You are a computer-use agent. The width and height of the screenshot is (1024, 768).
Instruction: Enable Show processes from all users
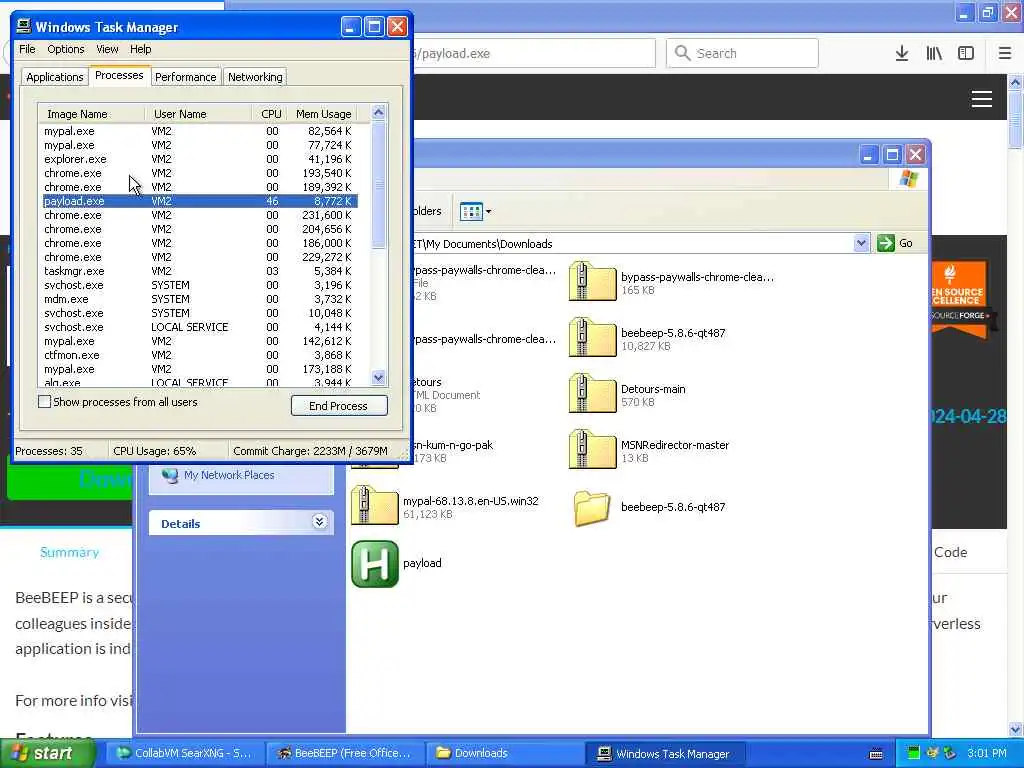coord(44,402)
